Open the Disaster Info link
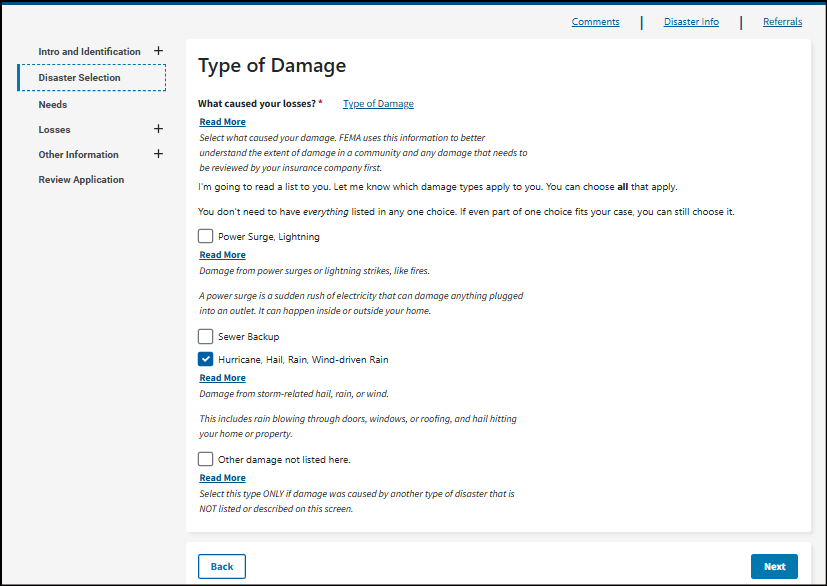827x586 pixels. pyautogui.click(x=691, y=22)
